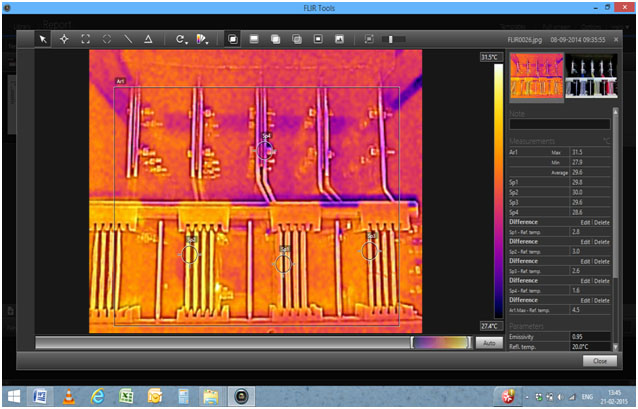Edit the Ar1.Max - Ref. temp. difference

coord(585,300)
